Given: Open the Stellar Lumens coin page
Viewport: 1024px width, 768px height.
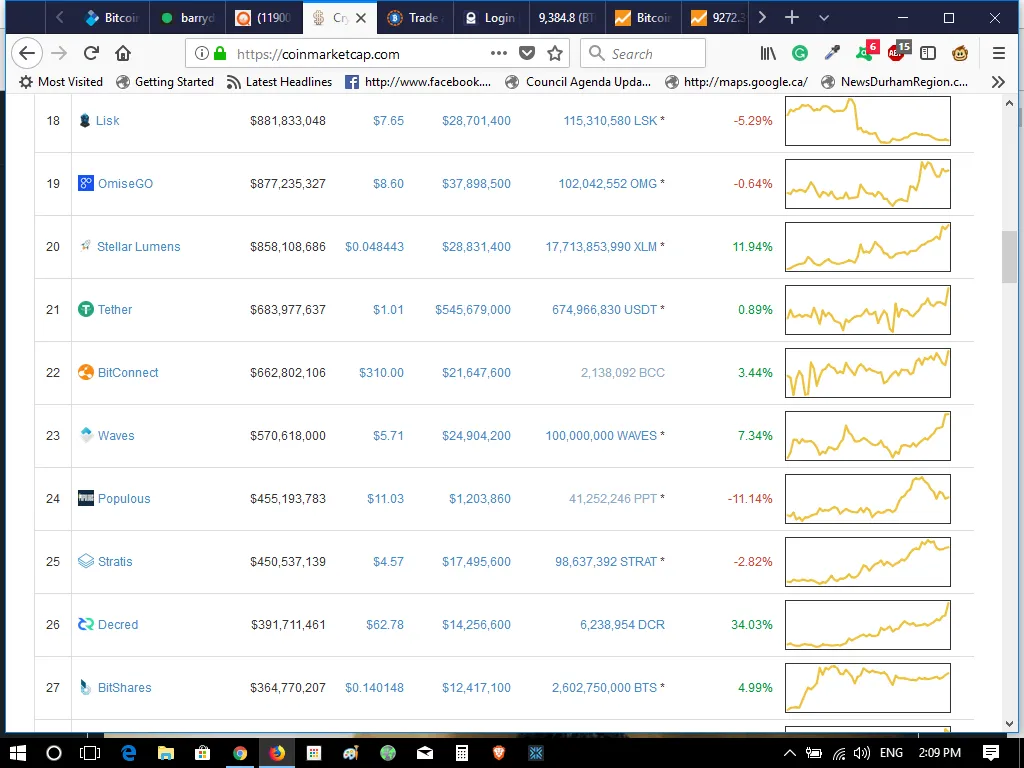Looking at the screenshot, I should (138, 247).
